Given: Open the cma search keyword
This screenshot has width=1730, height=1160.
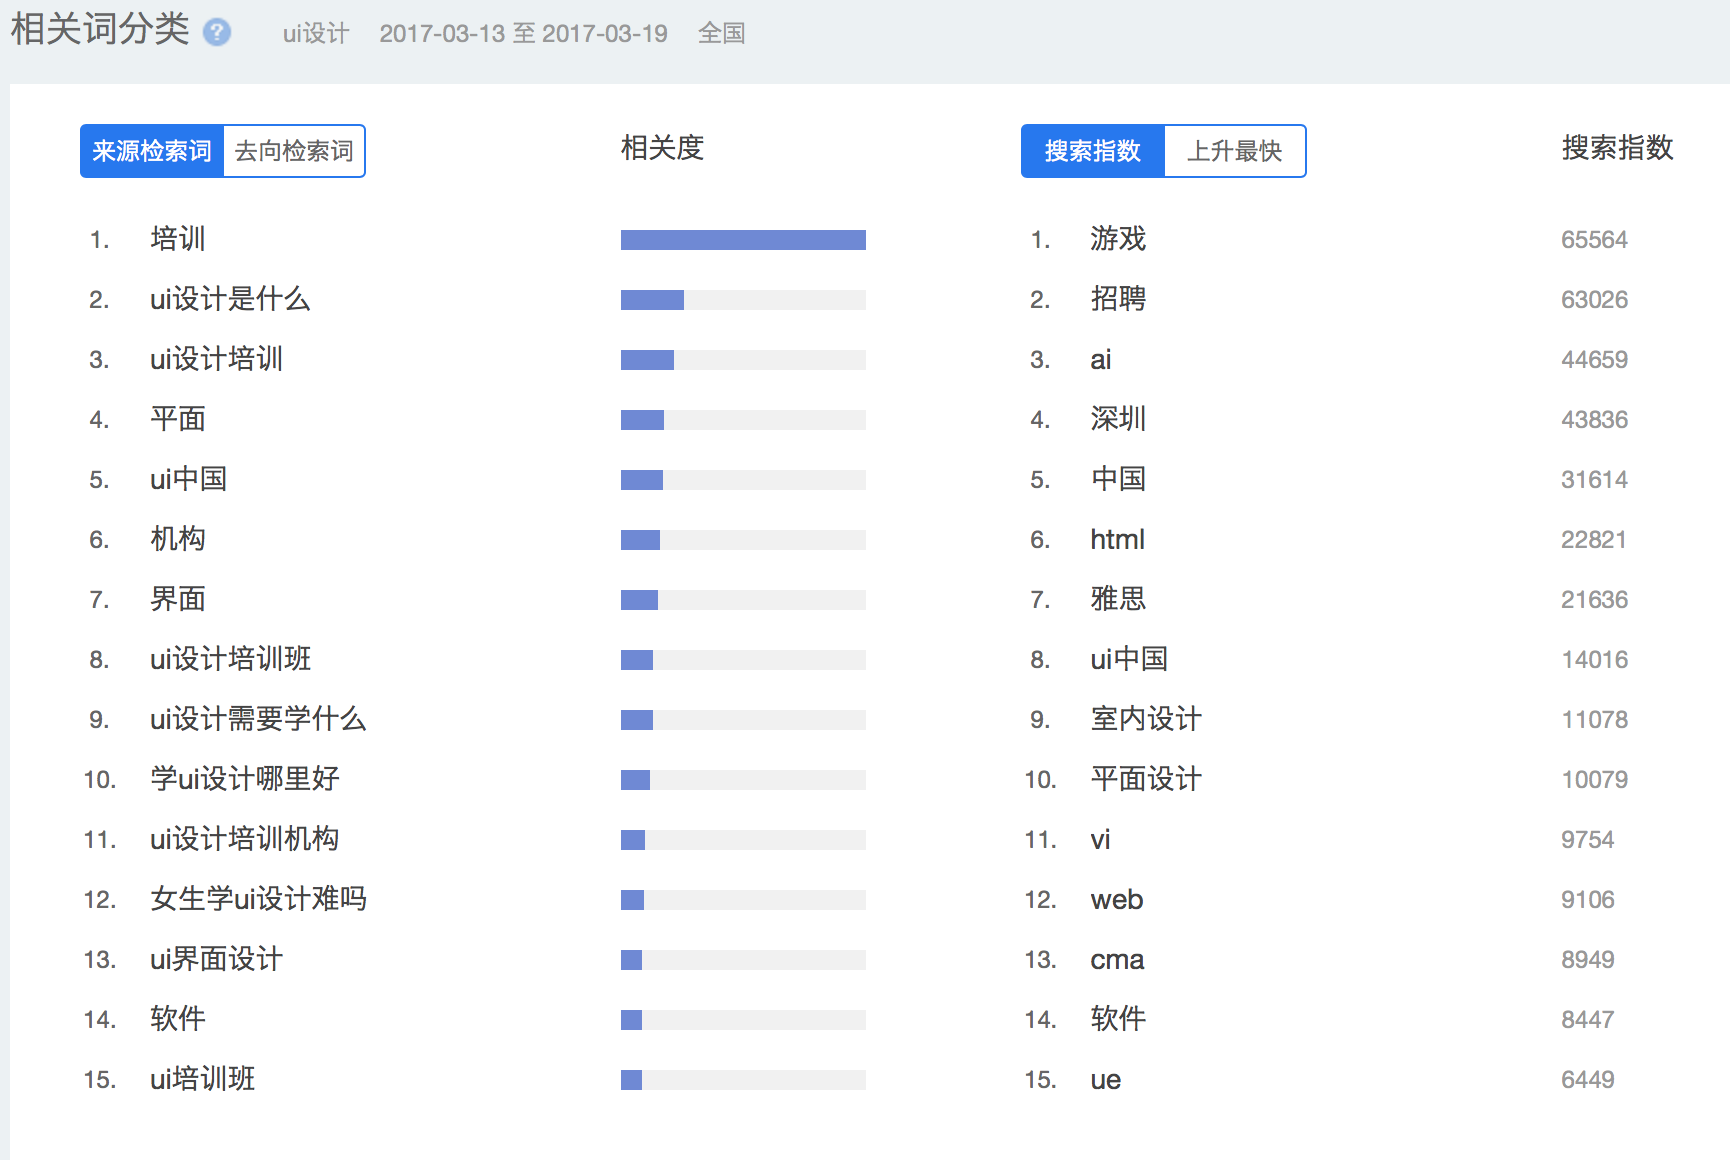Looking at the screenshot, I should pyautogui.click(x=1117, y=959).
